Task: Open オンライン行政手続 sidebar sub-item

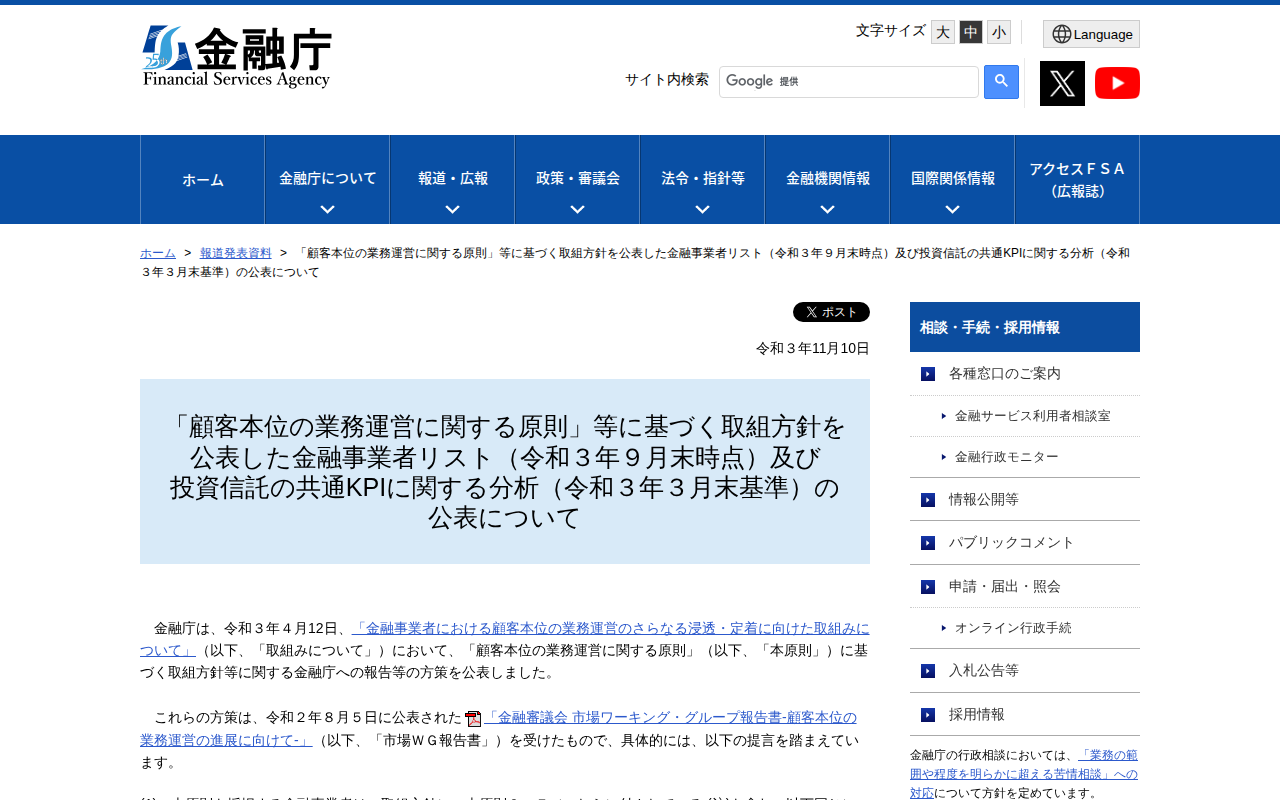Action: (x=1013, y=628)
